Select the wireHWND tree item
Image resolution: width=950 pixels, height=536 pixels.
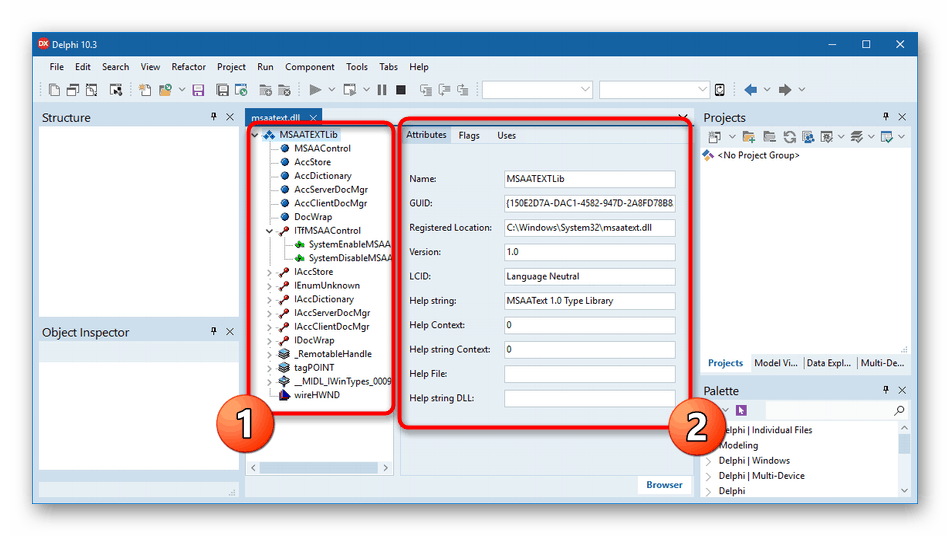click(x=317, y=395)
